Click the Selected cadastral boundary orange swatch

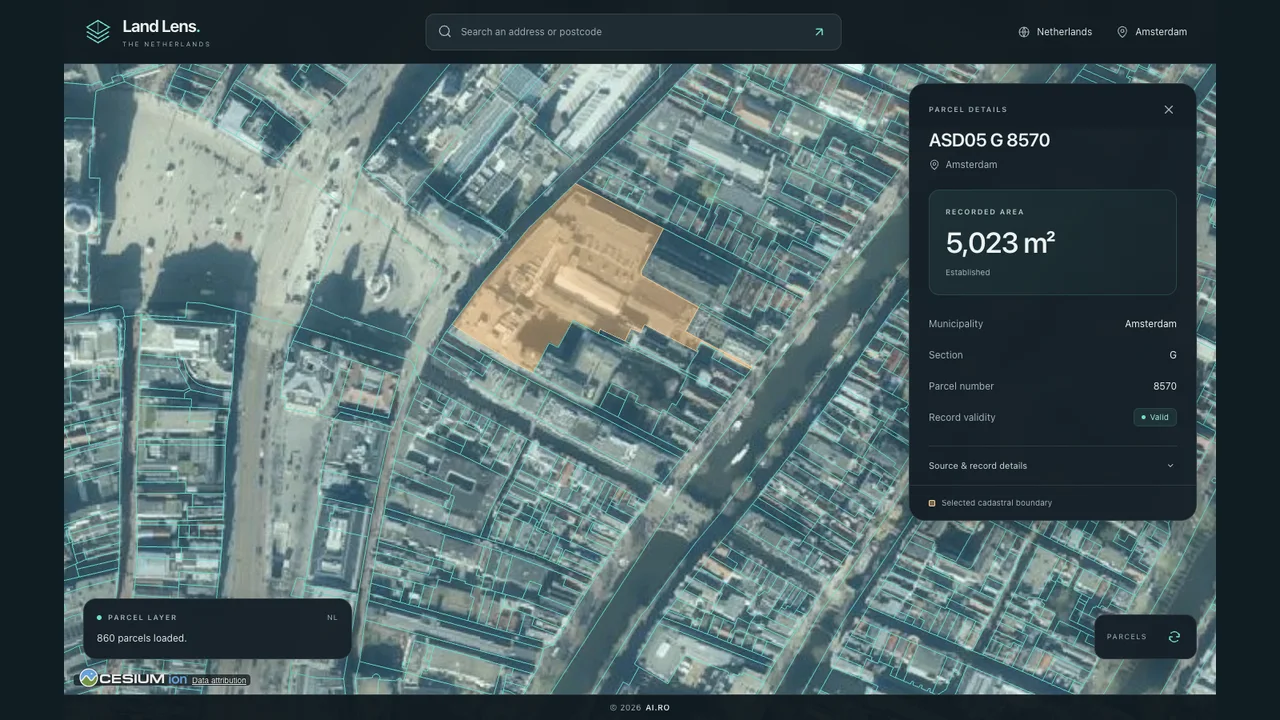coord(932,503)
